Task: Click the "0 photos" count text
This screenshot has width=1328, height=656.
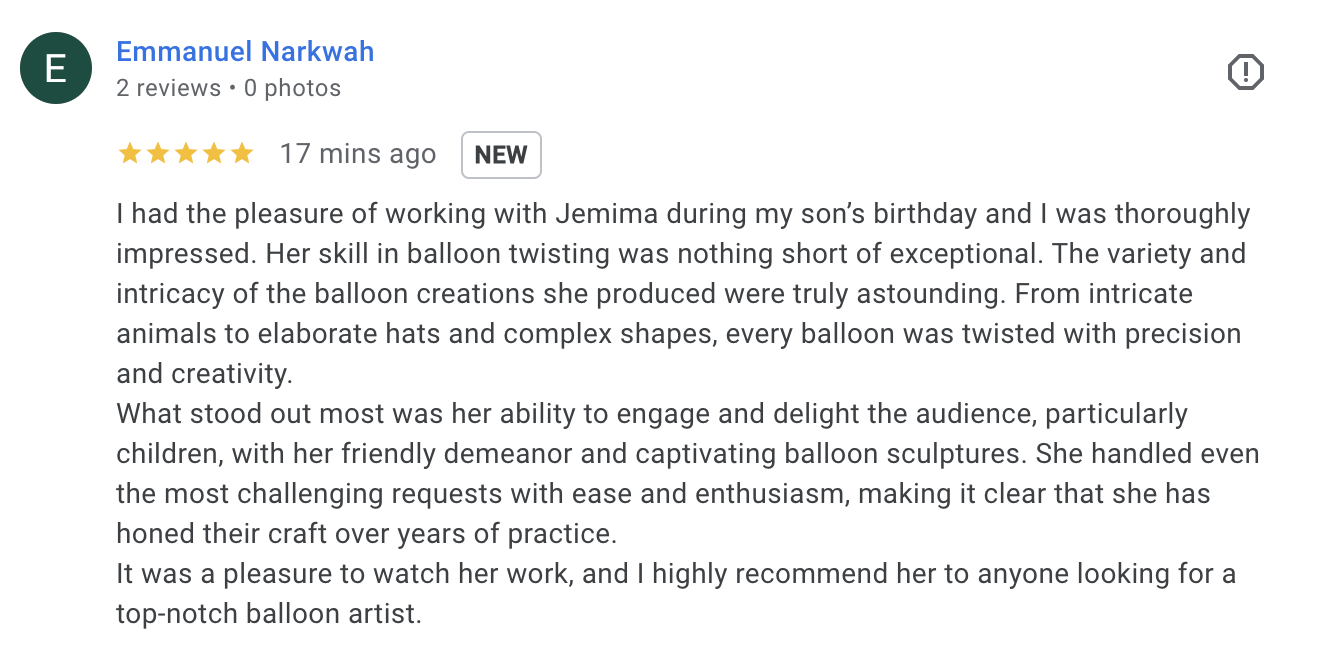Action: coord(292,88)
